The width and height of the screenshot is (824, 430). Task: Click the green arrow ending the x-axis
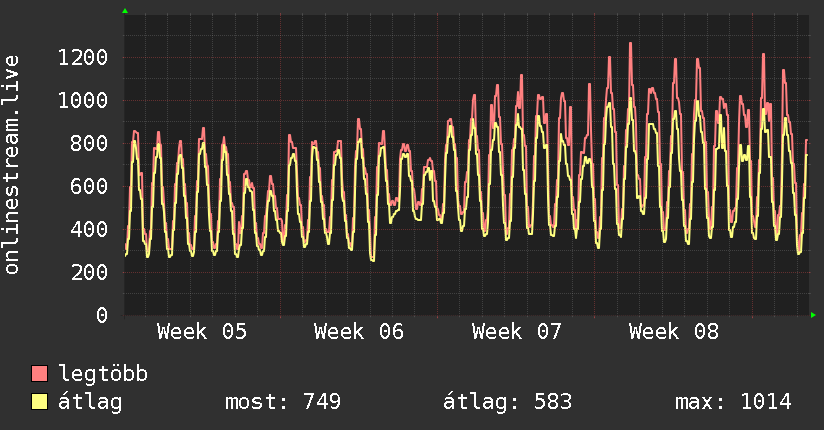point(813,315)
